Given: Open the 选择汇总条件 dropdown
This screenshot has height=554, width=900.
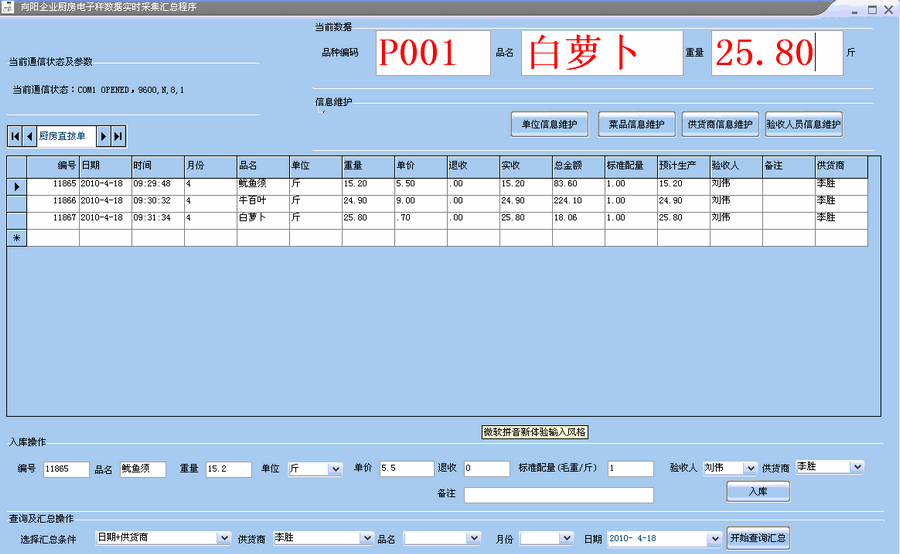Looking at the screenshot, I should (223, 538).
